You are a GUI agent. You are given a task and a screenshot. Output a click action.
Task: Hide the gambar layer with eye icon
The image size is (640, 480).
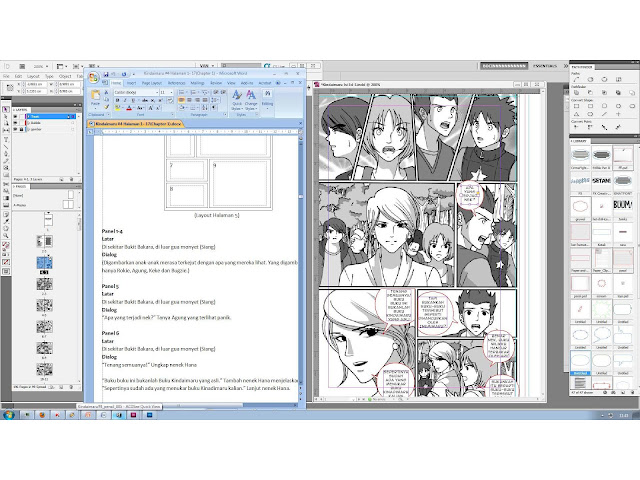[x=16, y=129]
